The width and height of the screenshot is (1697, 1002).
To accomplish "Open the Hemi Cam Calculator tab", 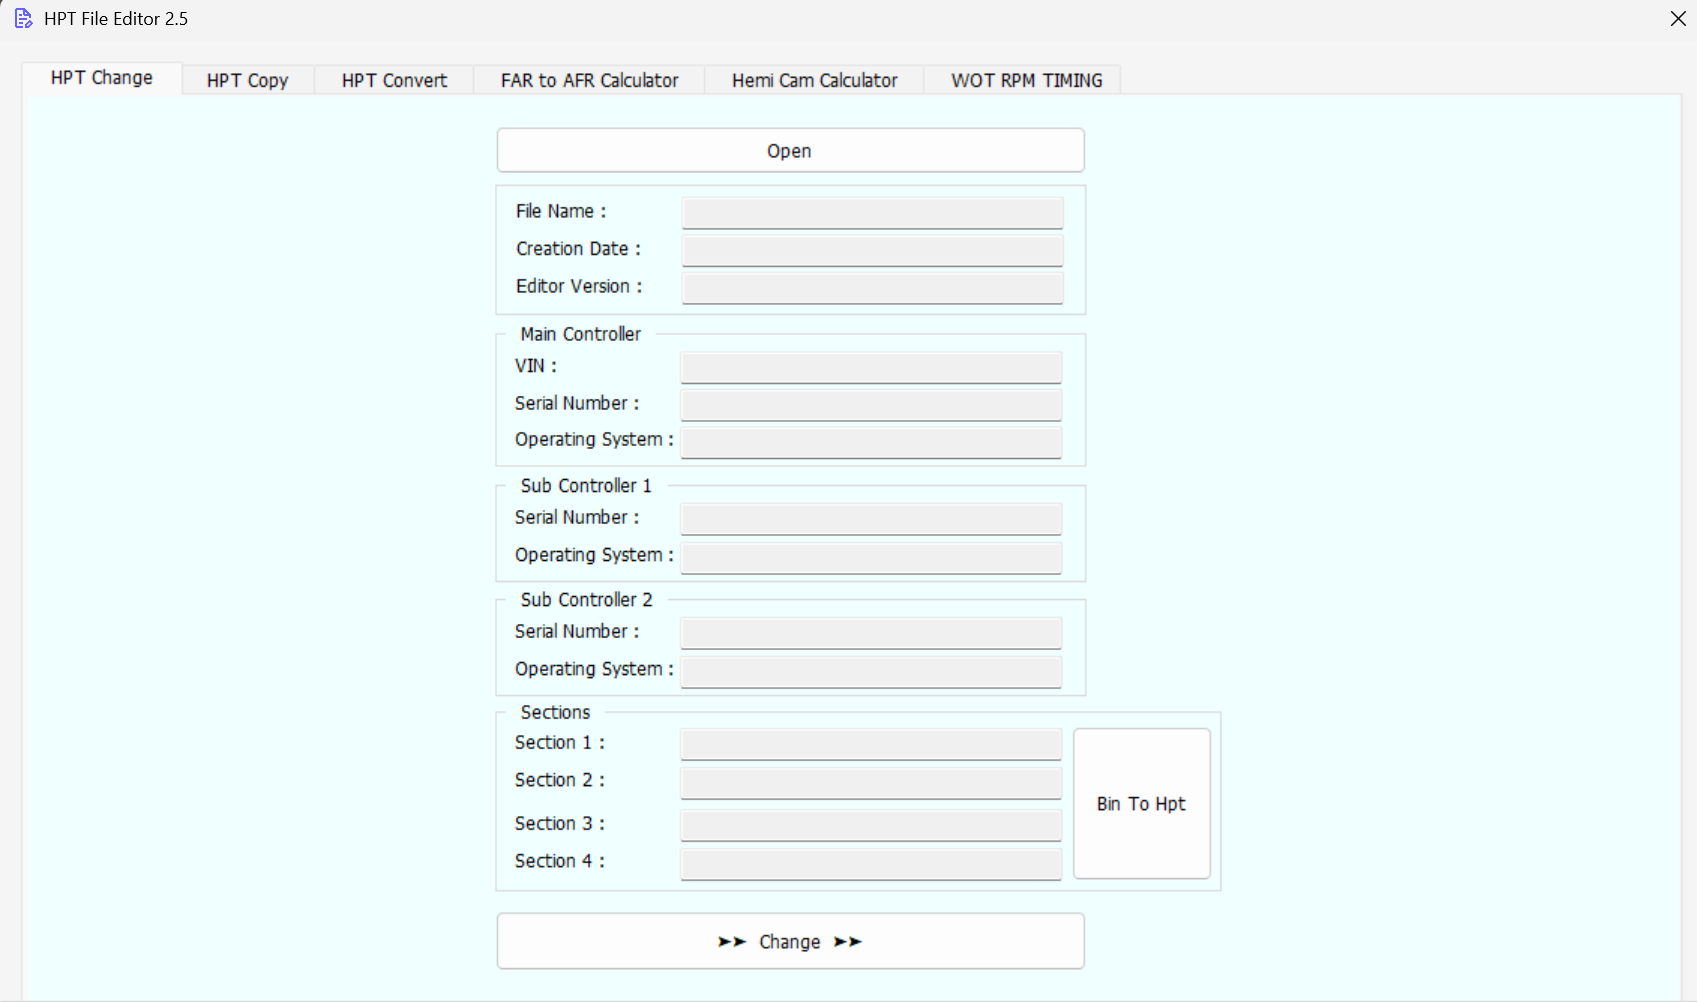I will (x=813, y=80).
